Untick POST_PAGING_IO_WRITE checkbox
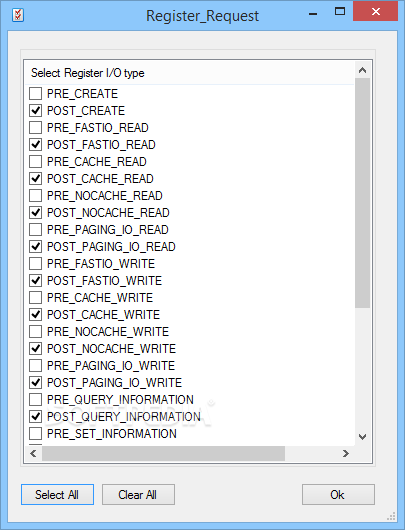 (35, 383)
